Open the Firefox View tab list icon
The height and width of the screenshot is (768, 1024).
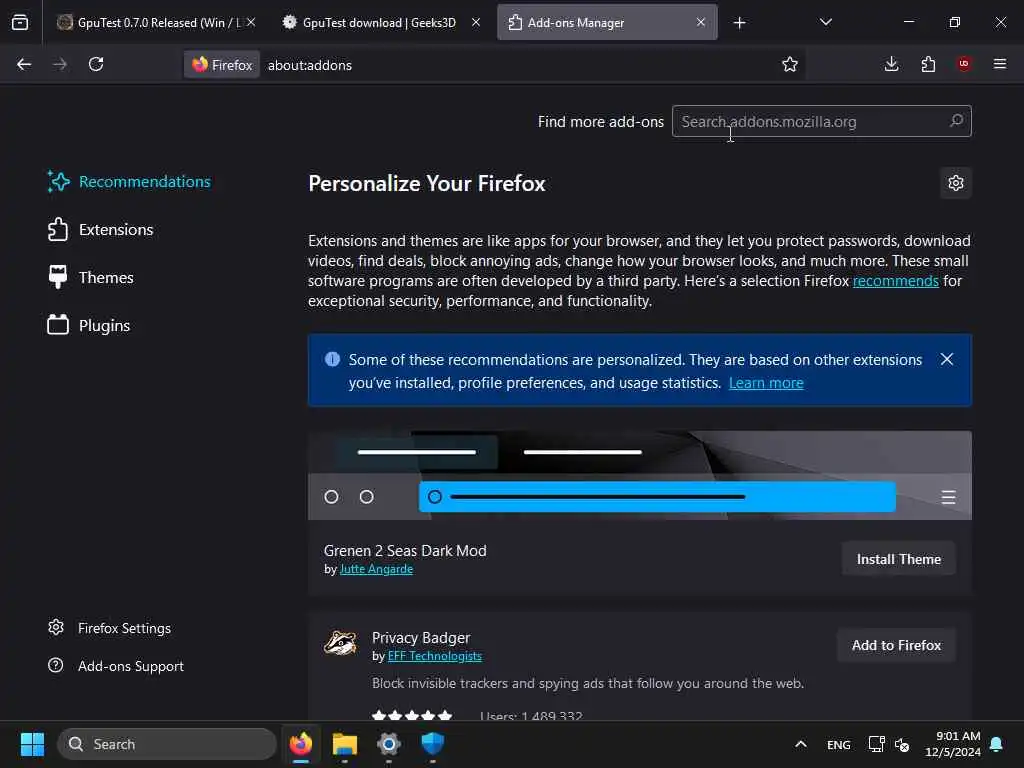coord(20,22)
